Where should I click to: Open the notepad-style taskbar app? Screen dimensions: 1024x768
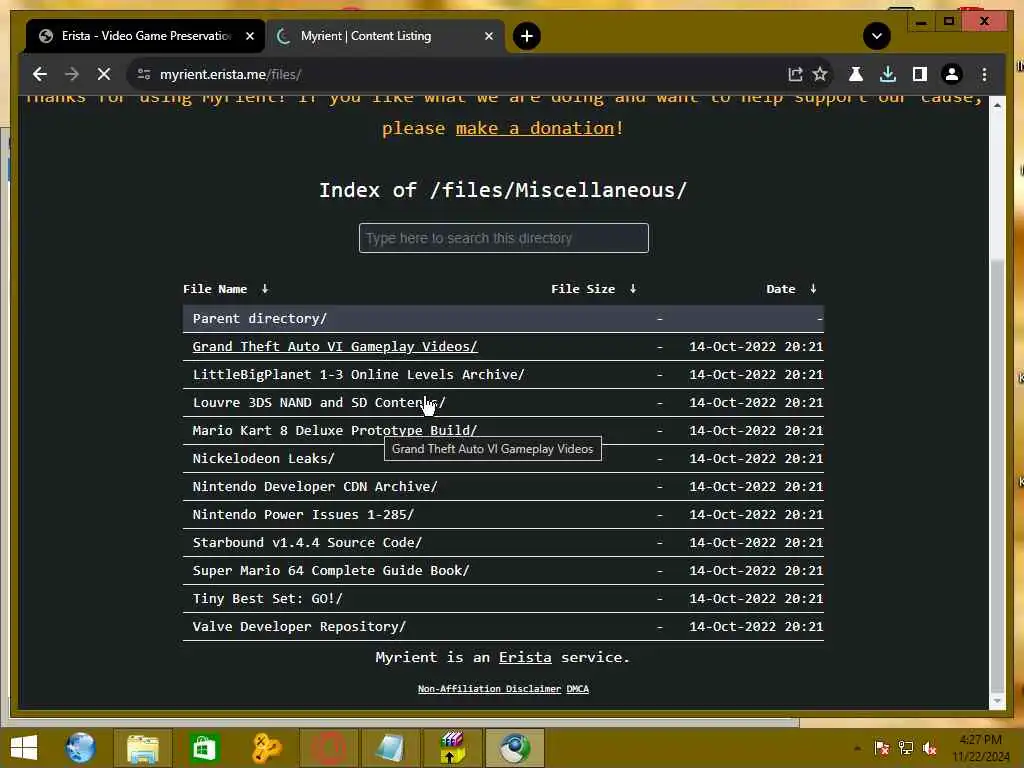click(390, 748)
